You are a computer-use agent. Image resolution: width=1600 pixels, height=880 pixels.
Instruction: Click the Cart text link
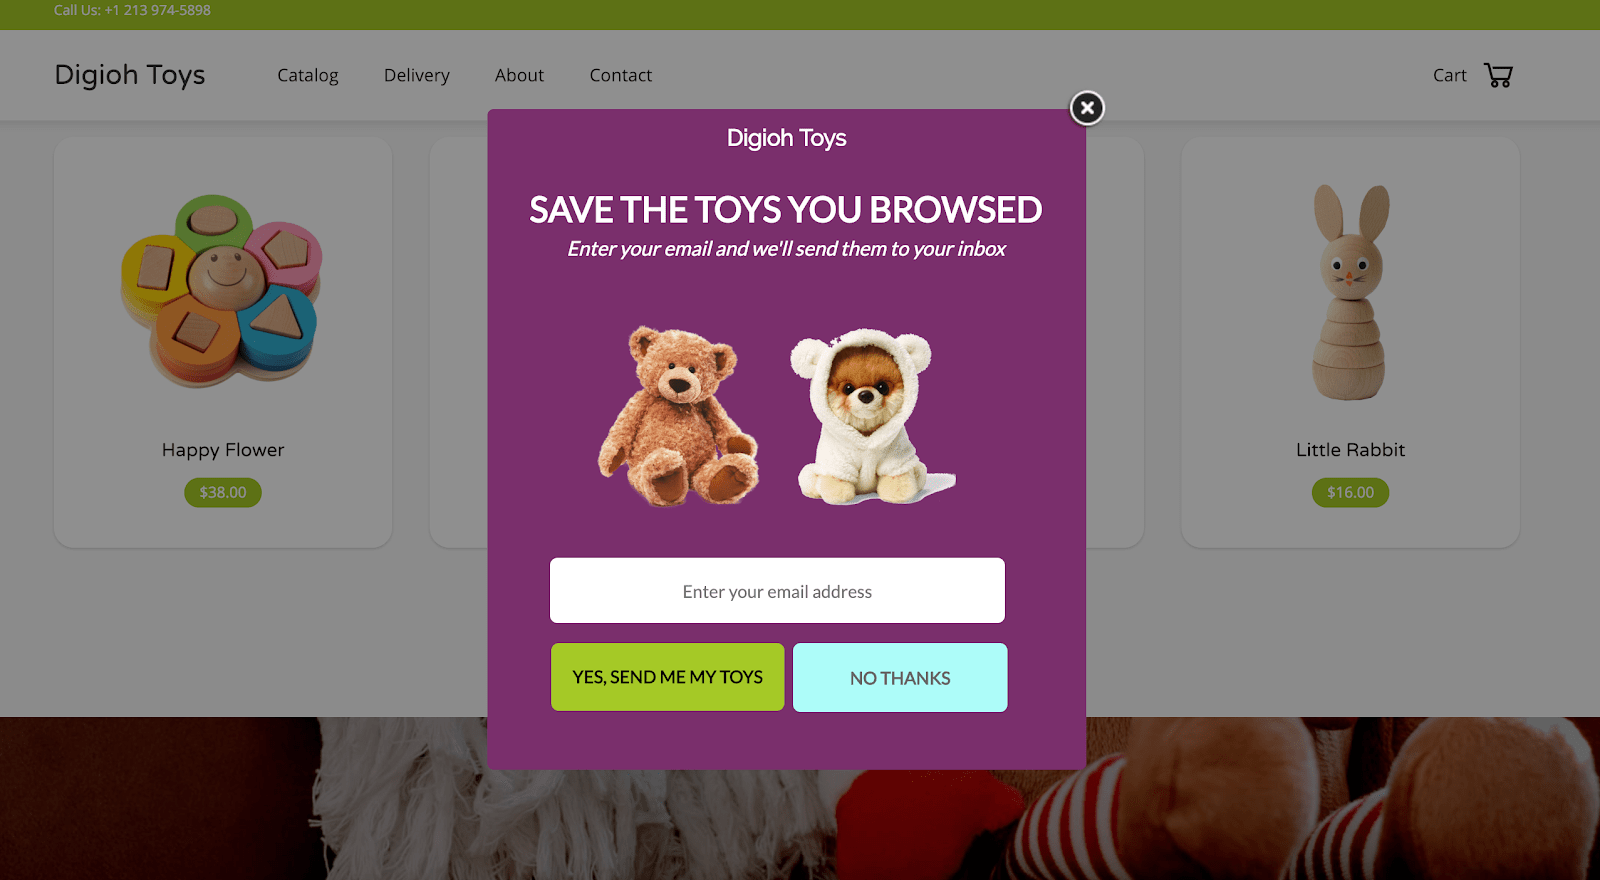point(1449,75)
